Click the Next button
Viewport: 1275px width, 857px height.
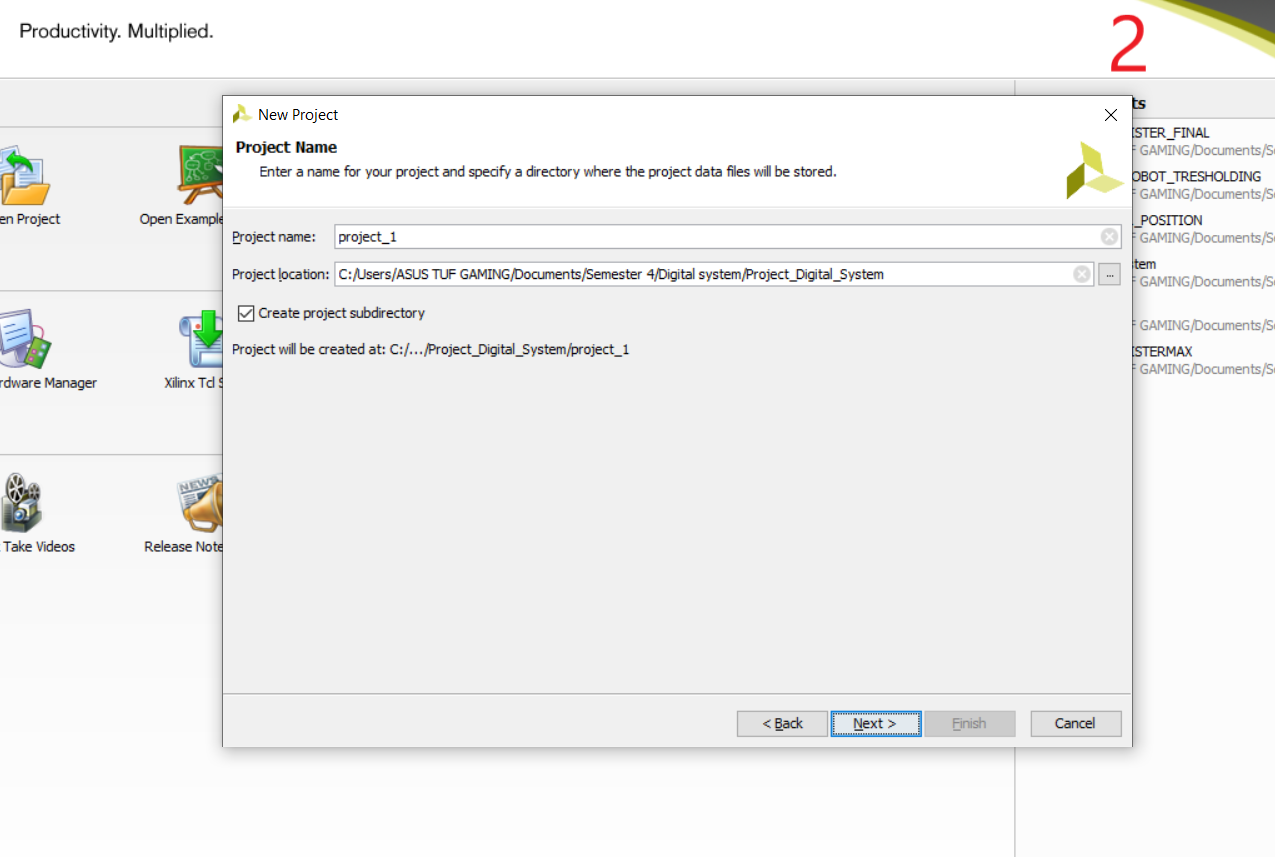(x=875, y=723)
